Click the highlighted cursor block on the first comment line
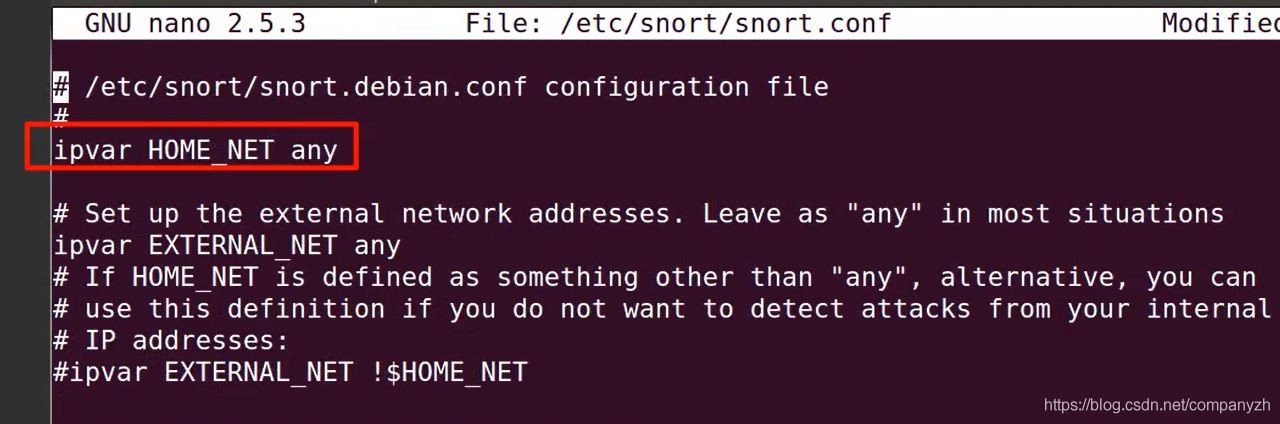This screenshot has width=1280, height=424. 61,87
